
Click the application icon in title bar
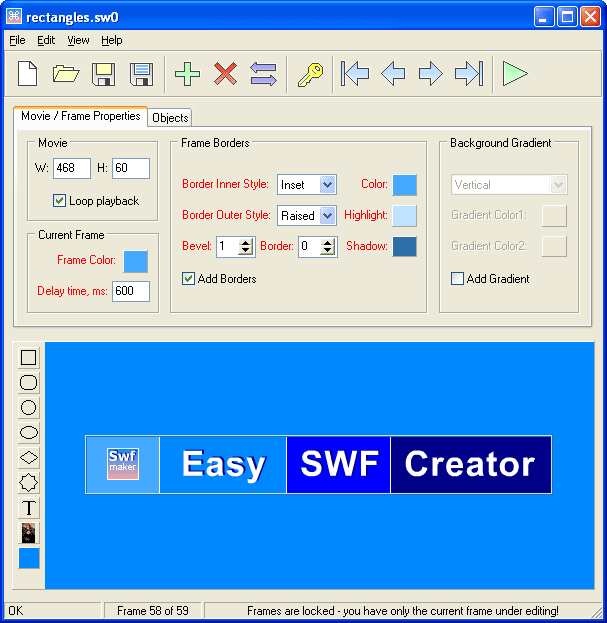(14, 17)
